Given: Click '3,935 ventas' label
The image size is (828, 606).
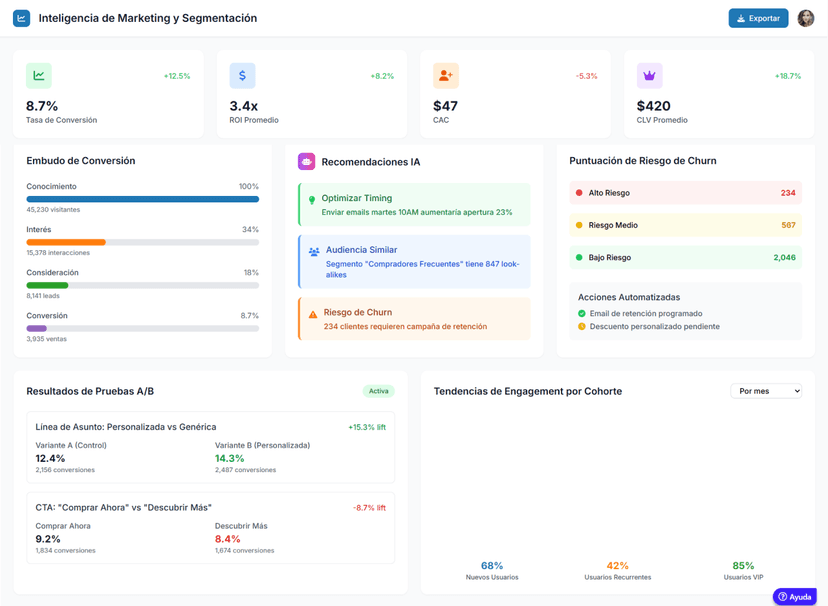Looking at the screenshot, I should tap(46, 339).
